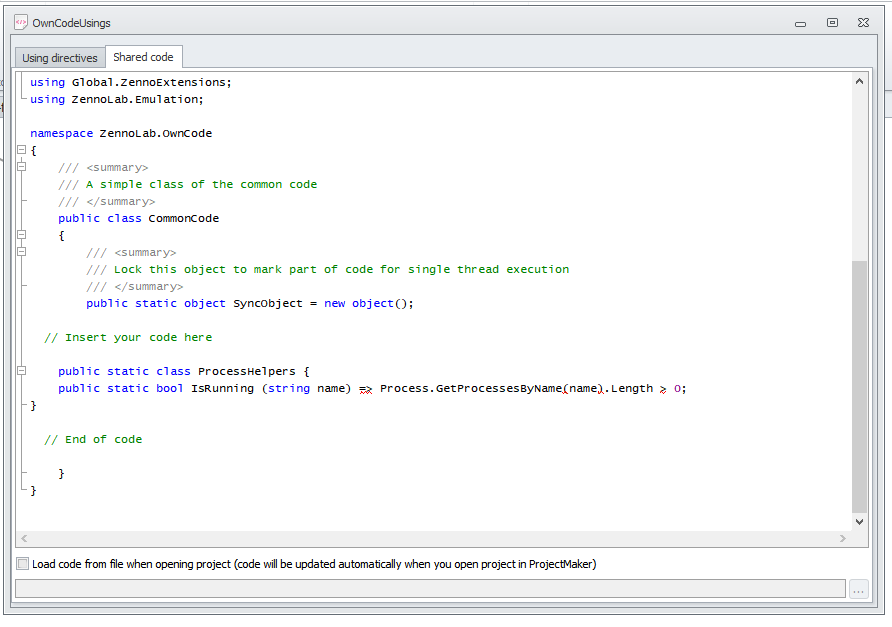Viewport: 892px width, 627px height.
Task: Click the file path input field
Action: 430,589
